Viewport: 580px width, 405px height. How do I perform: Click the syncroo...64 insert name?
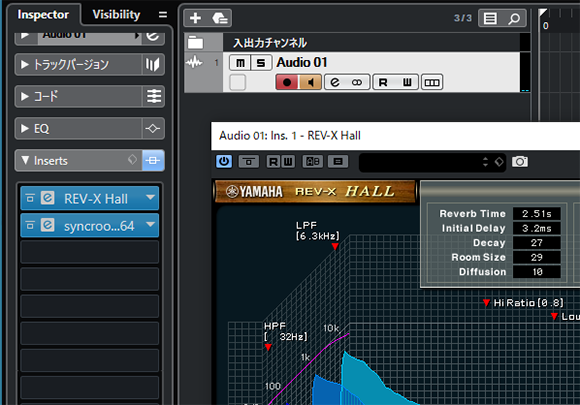coord(99,226)
